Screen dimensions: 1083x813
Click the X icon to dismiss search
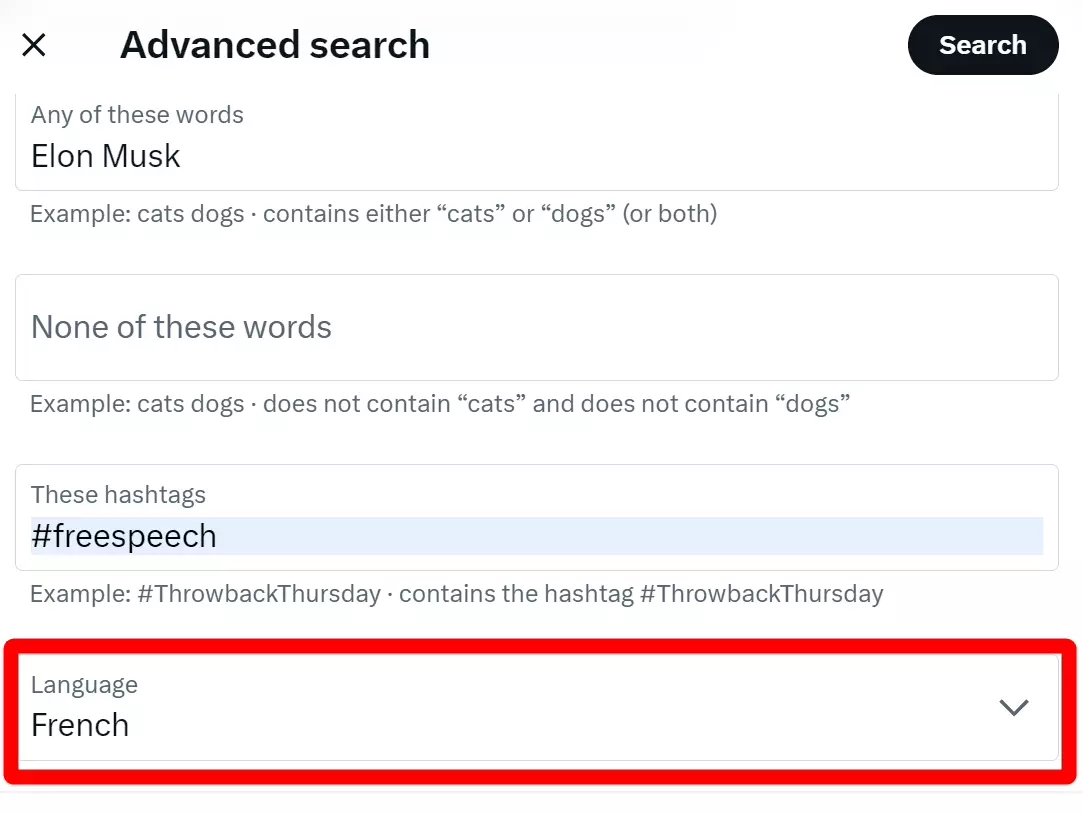click(x=34, y=45)
